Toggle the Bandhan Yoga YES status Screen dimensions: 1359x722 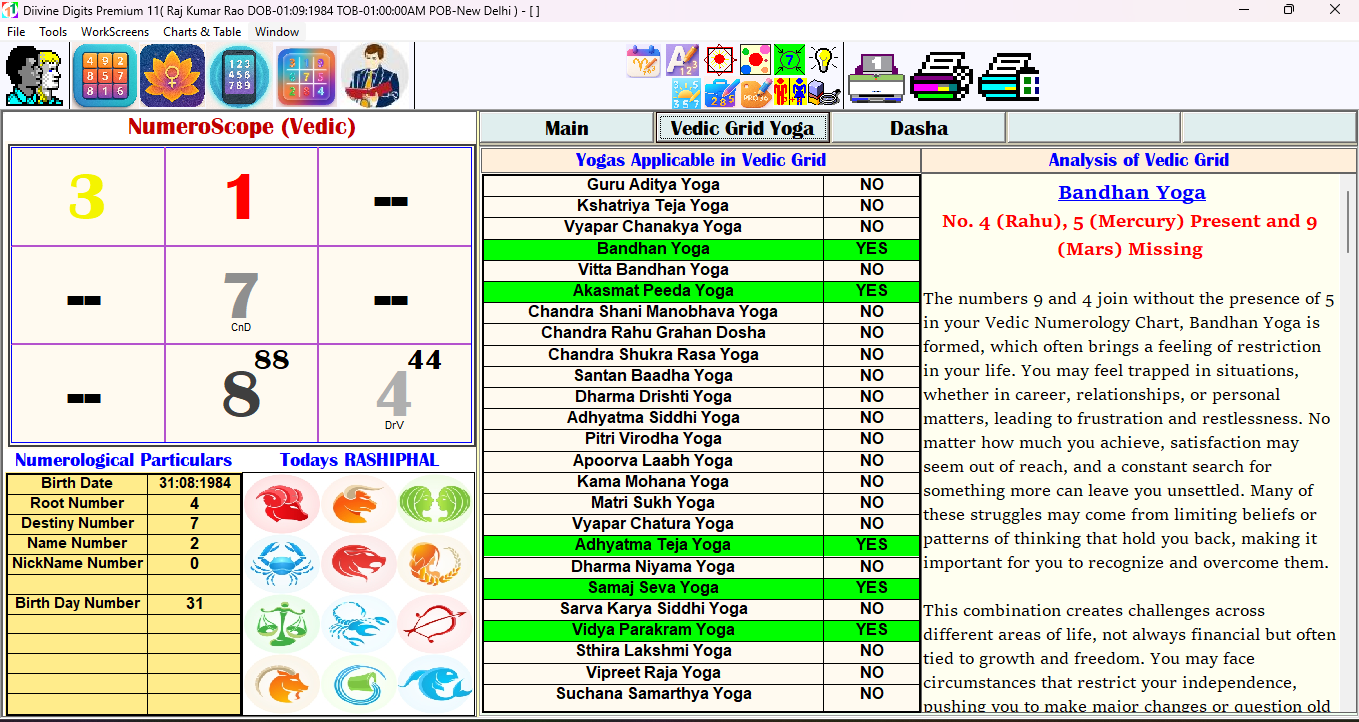871,248
